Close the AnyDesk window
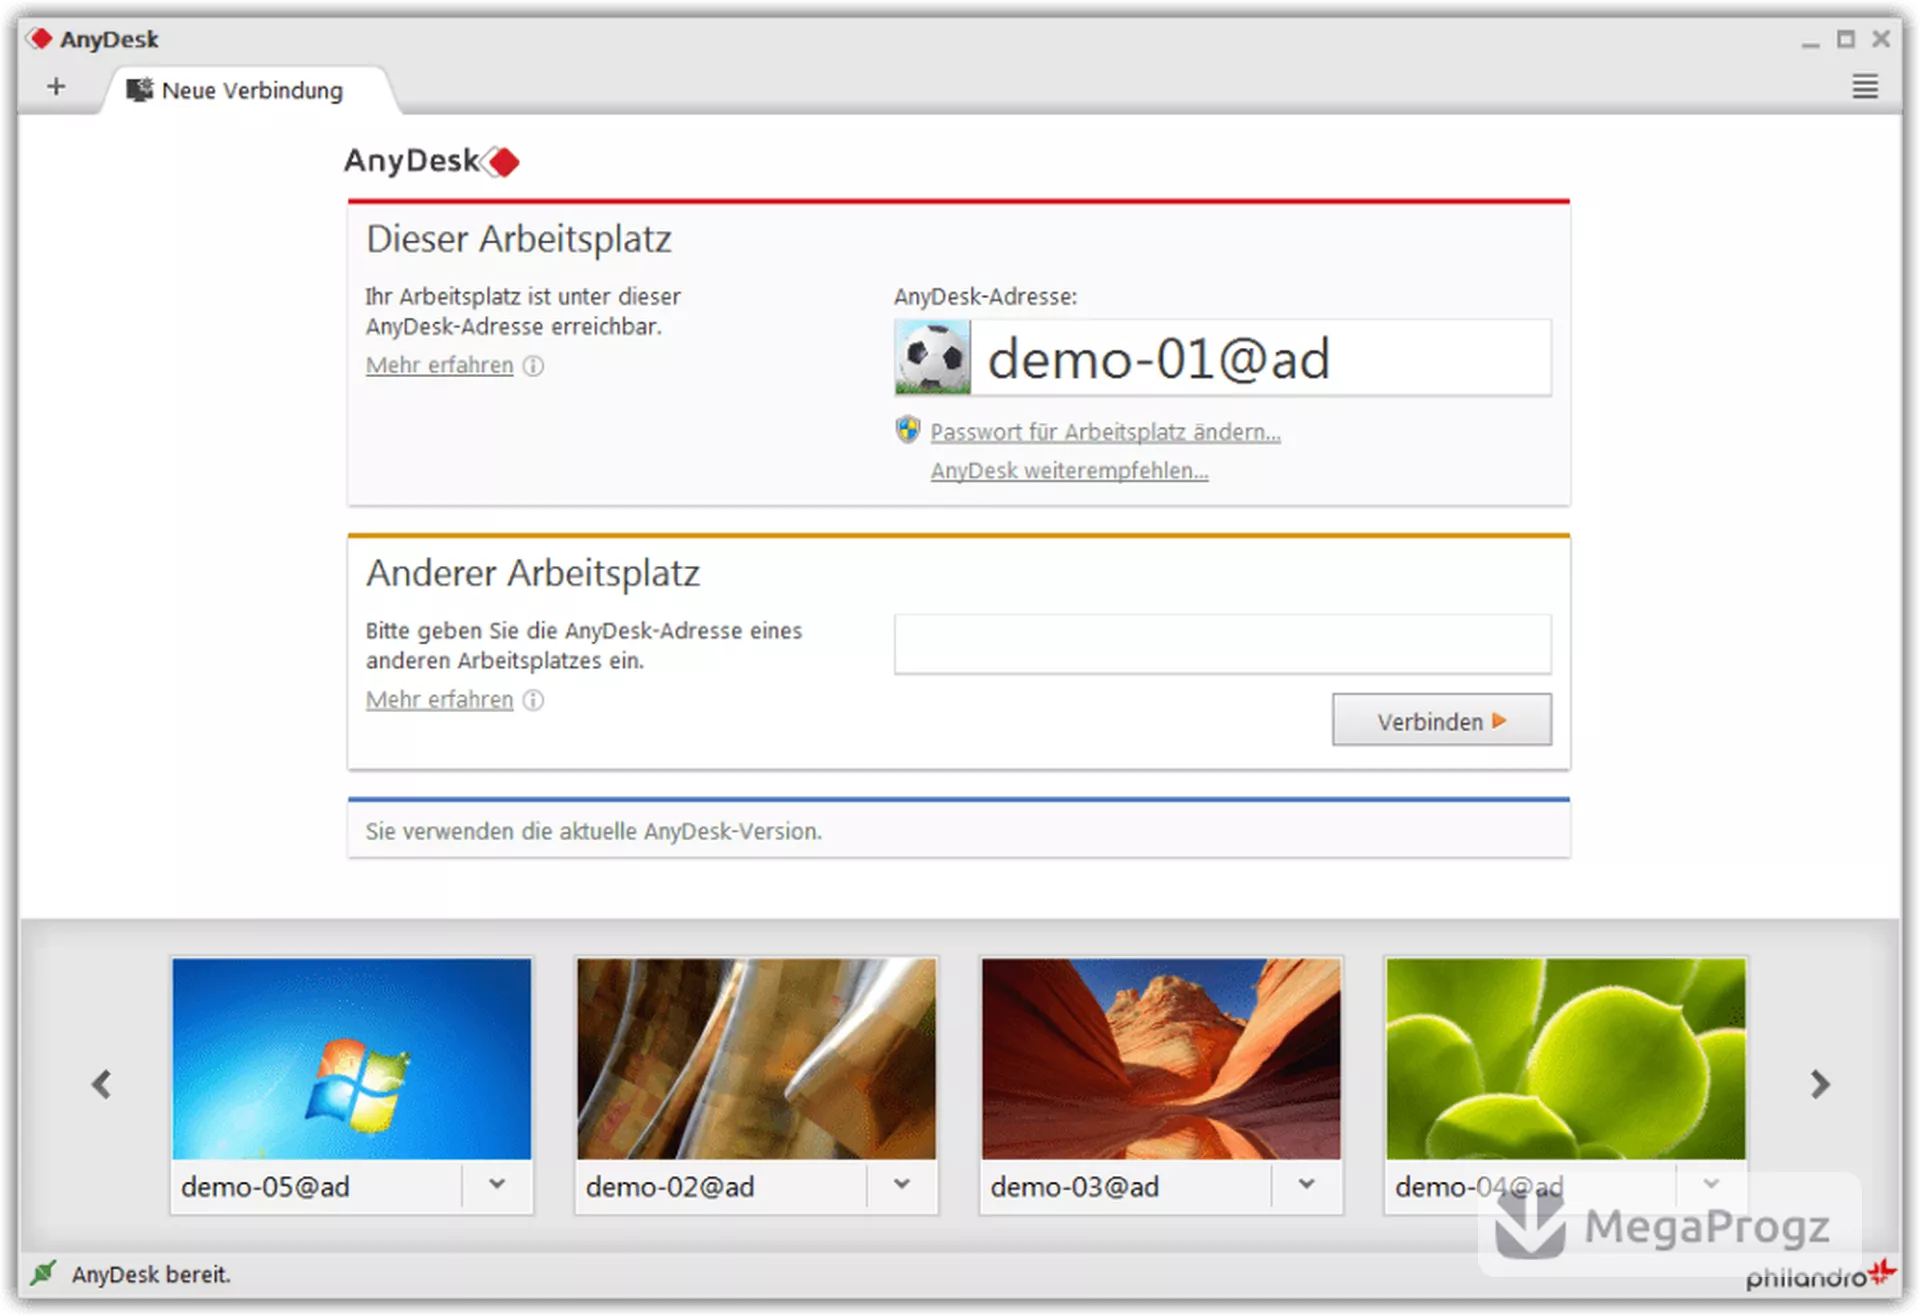Image resolution: width=1920 pixels, height=1316 pixels. (1881, 39)
